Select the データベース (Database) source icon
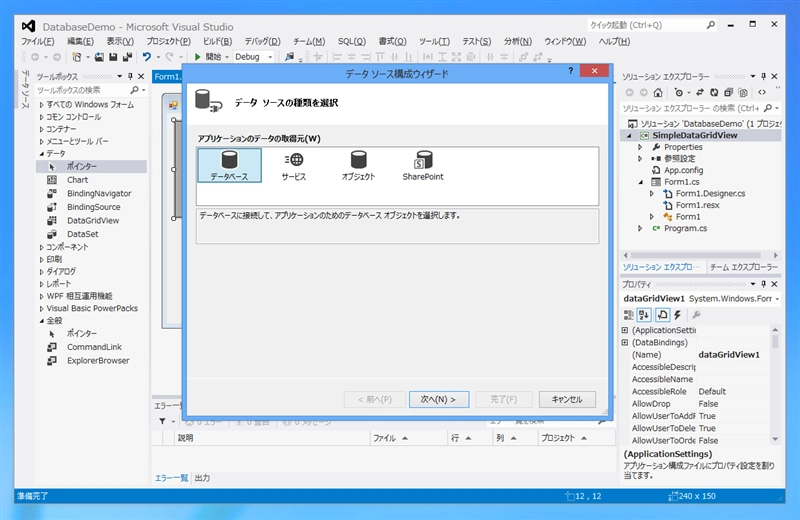This screenshot has height=520, width=800. 229,165
